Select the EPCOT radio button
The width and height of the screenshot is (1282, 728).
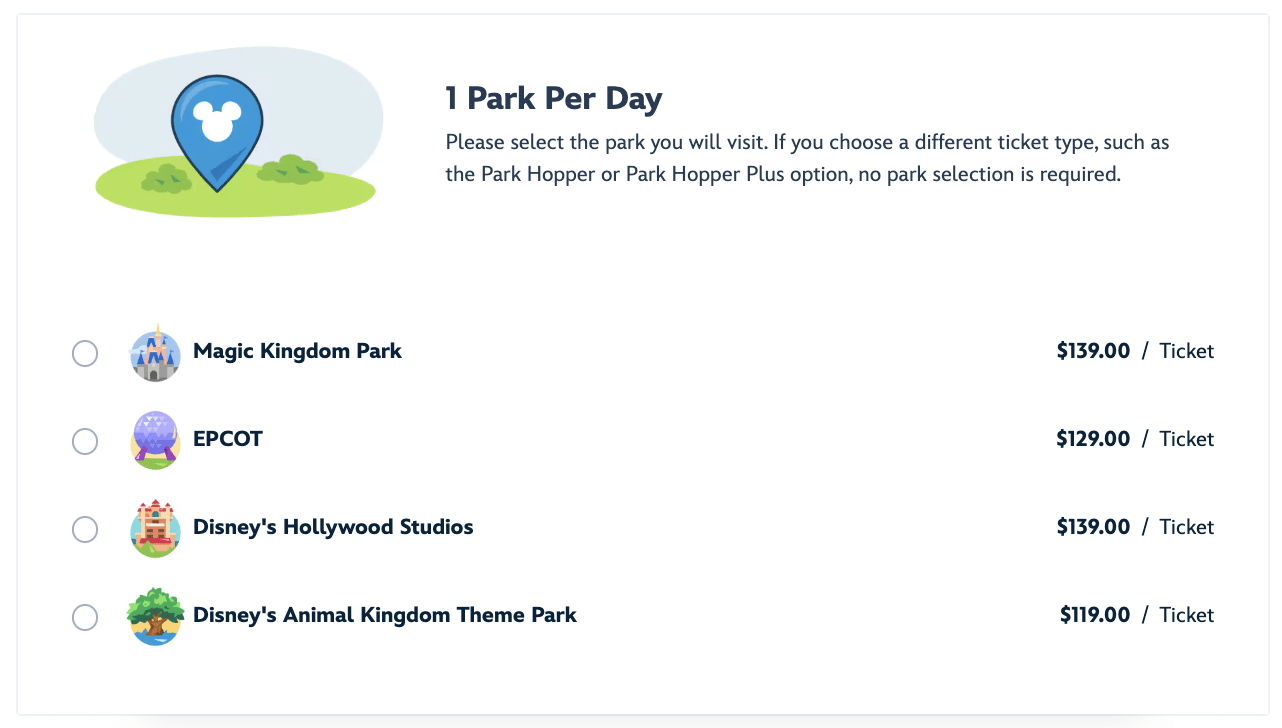(x=85, y=441)
